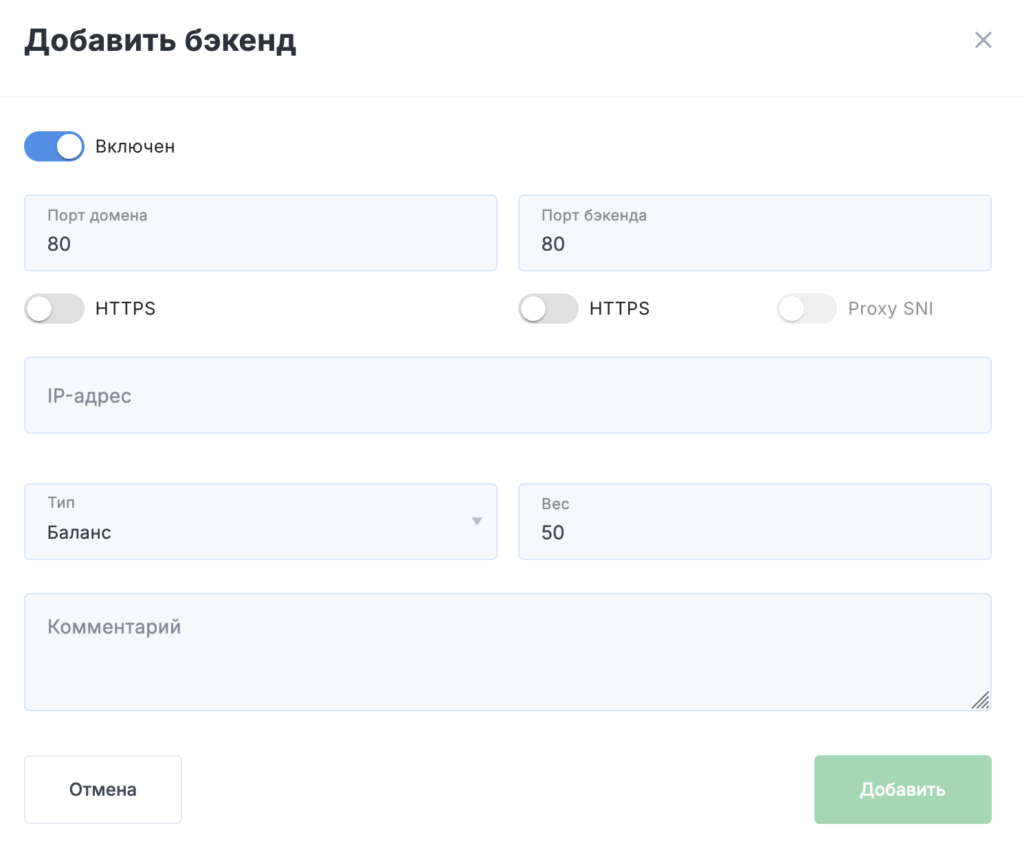
Task: Close the Добавить бэкенд dialog with X
Action: tap(983, 40)
